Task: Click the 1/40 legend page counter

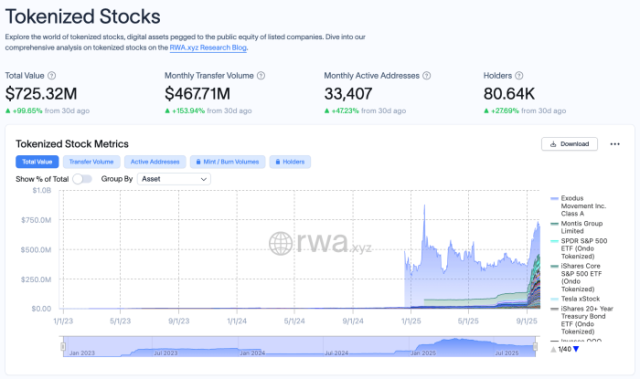Action: point(564,349)
